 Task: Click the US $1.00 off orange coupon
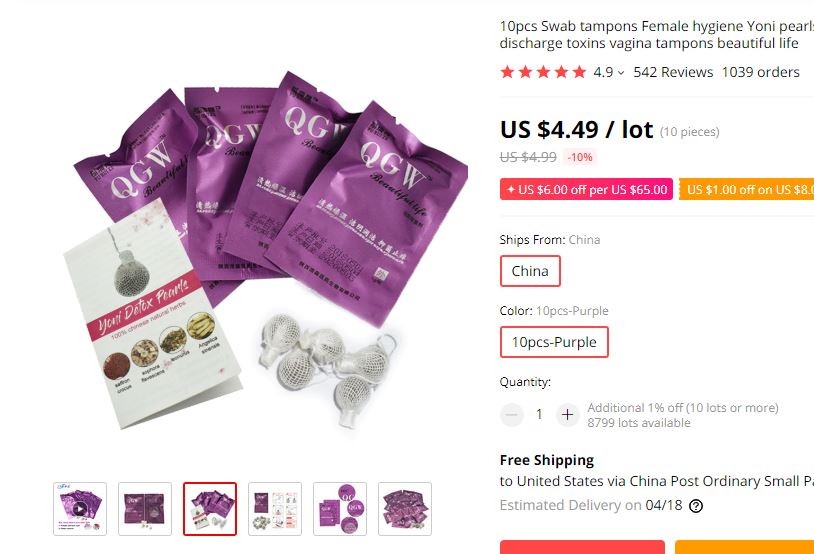click(x=747, y=190)
